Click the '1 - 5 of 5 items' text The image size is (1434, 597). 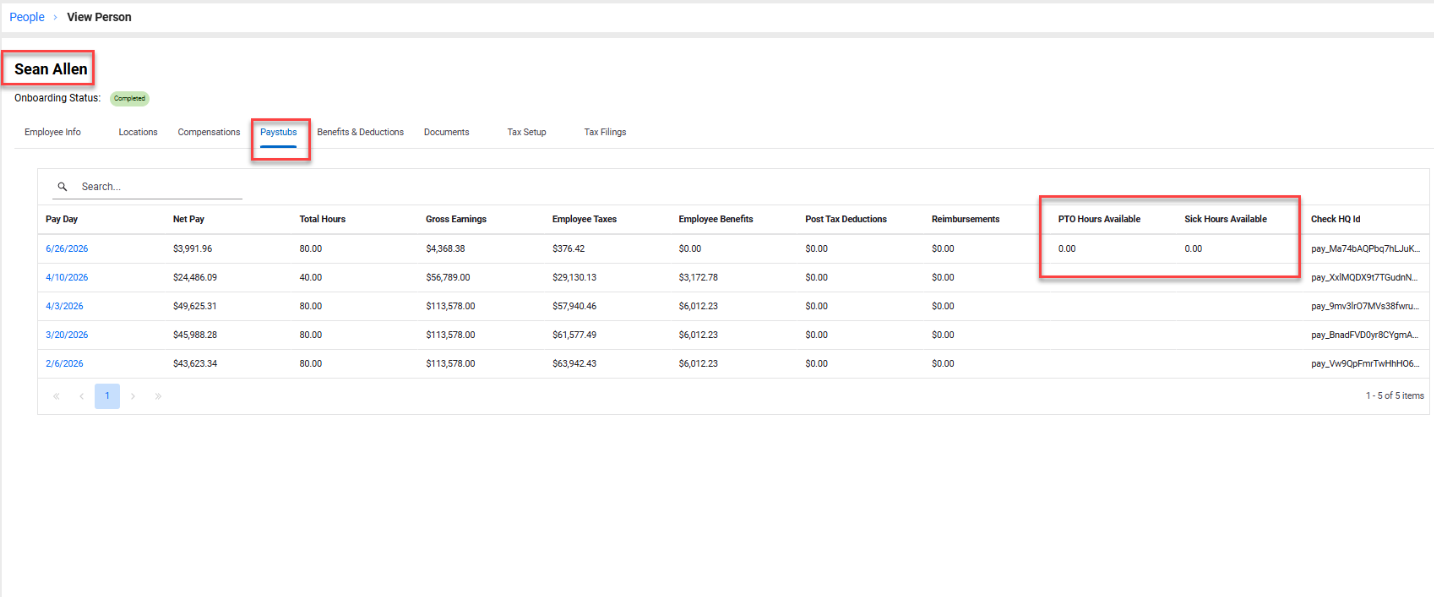click(1394, 396)
